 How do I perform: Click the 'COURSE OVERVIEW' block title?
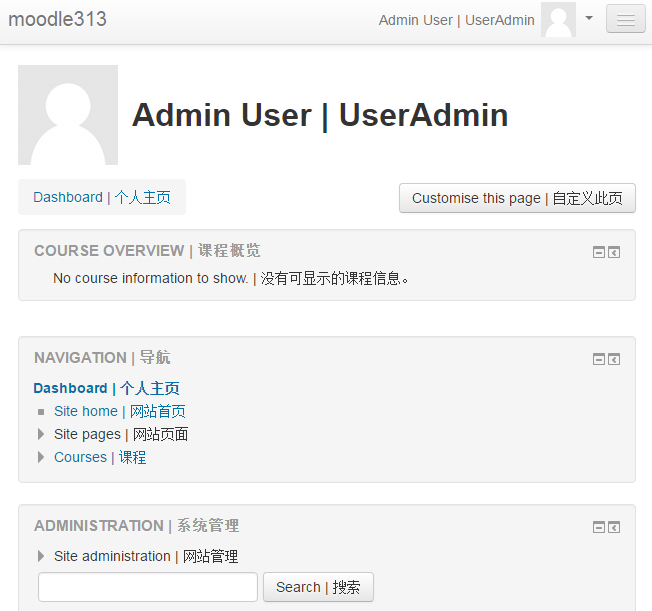tap(147, 251)
